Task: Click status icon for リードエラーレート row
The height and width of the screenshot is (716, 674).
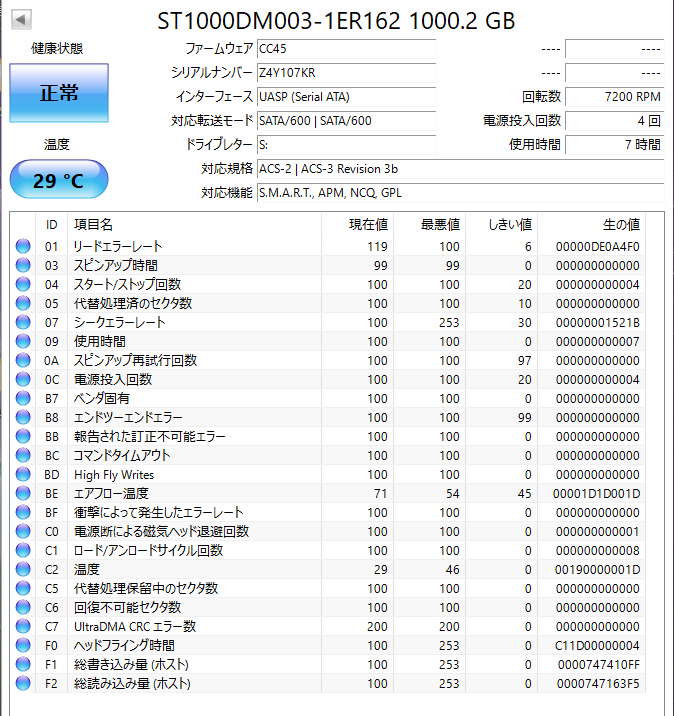Action: click(23, 246)
